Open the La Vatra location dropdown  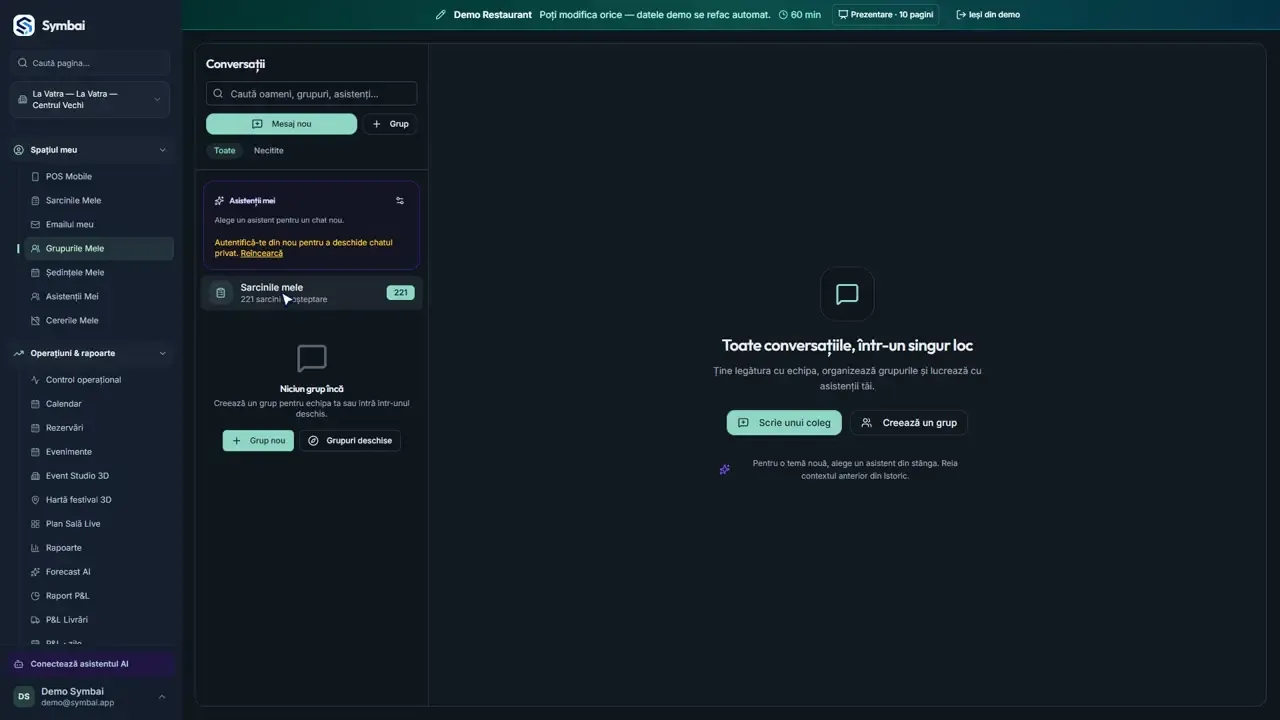pyautogui.click(x=90, y=100)
